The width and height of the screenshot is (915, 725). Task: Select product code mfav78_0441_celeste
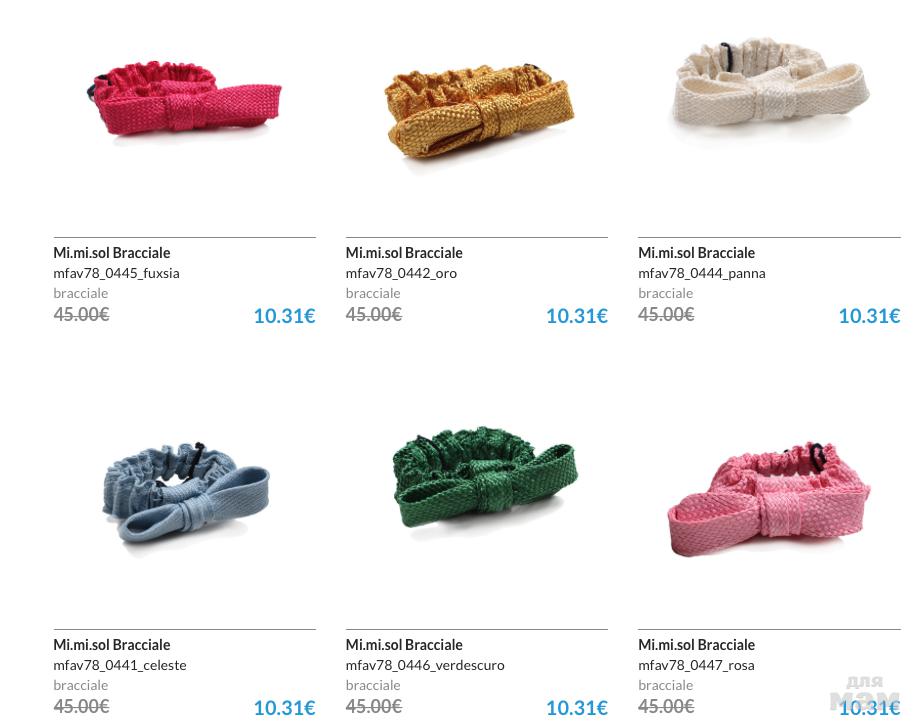click(x=120, y=665)
